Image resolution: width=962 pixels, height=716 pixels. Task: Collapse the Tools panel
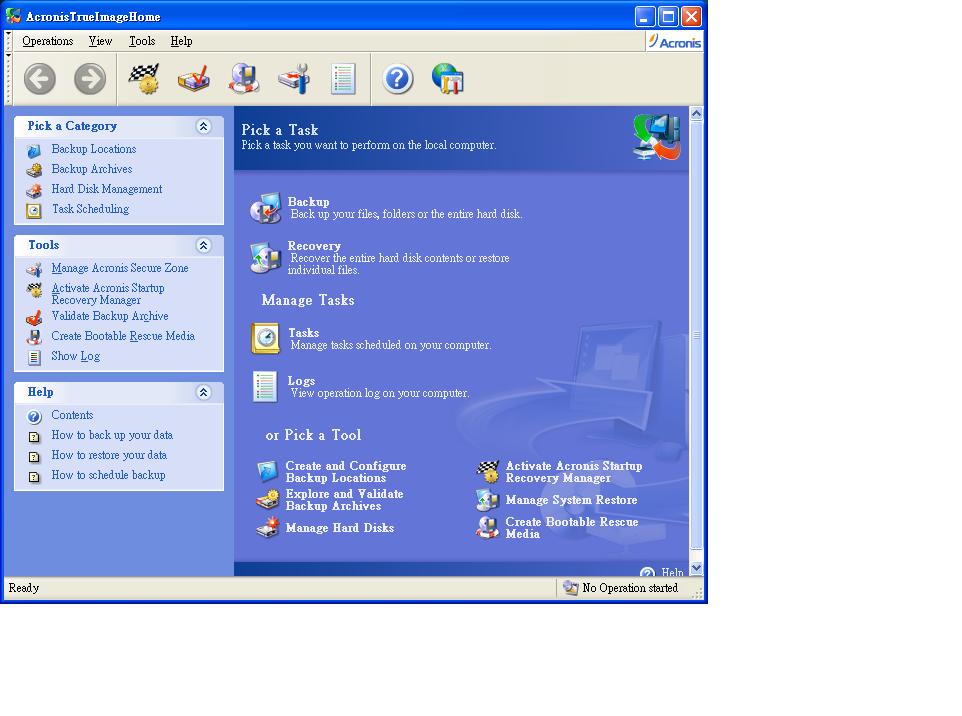point(203,245)
